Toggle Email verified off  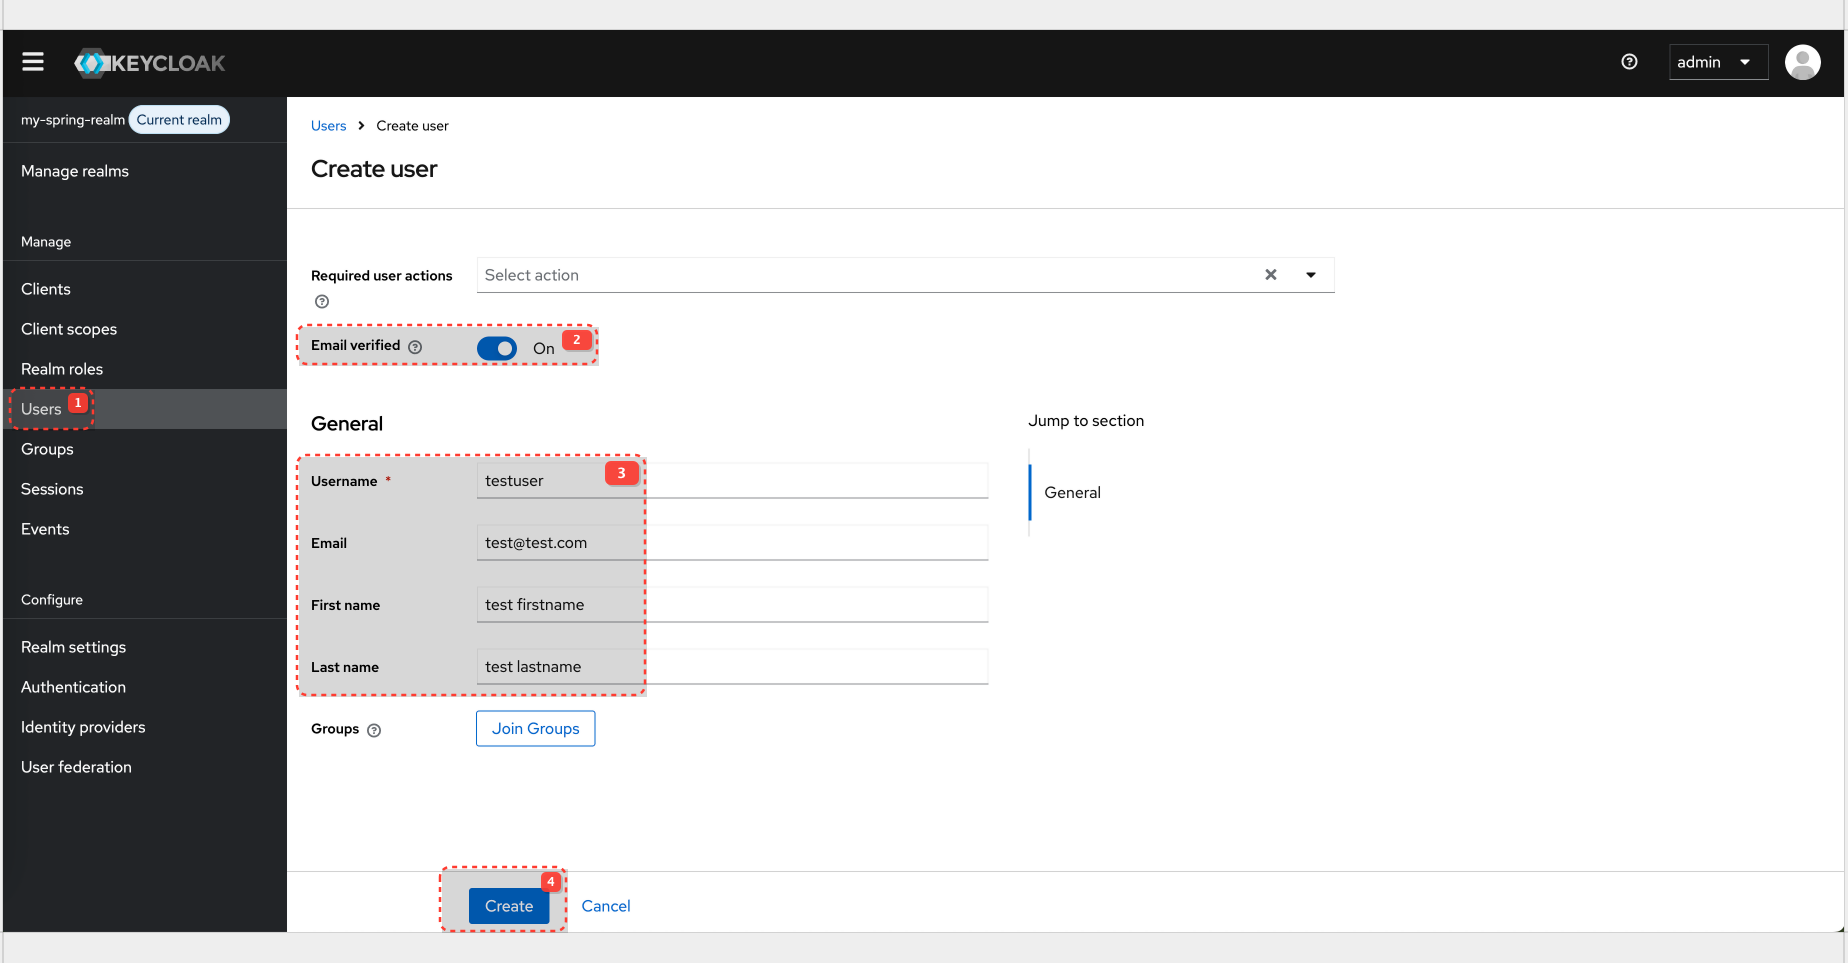tap(497, 348)
